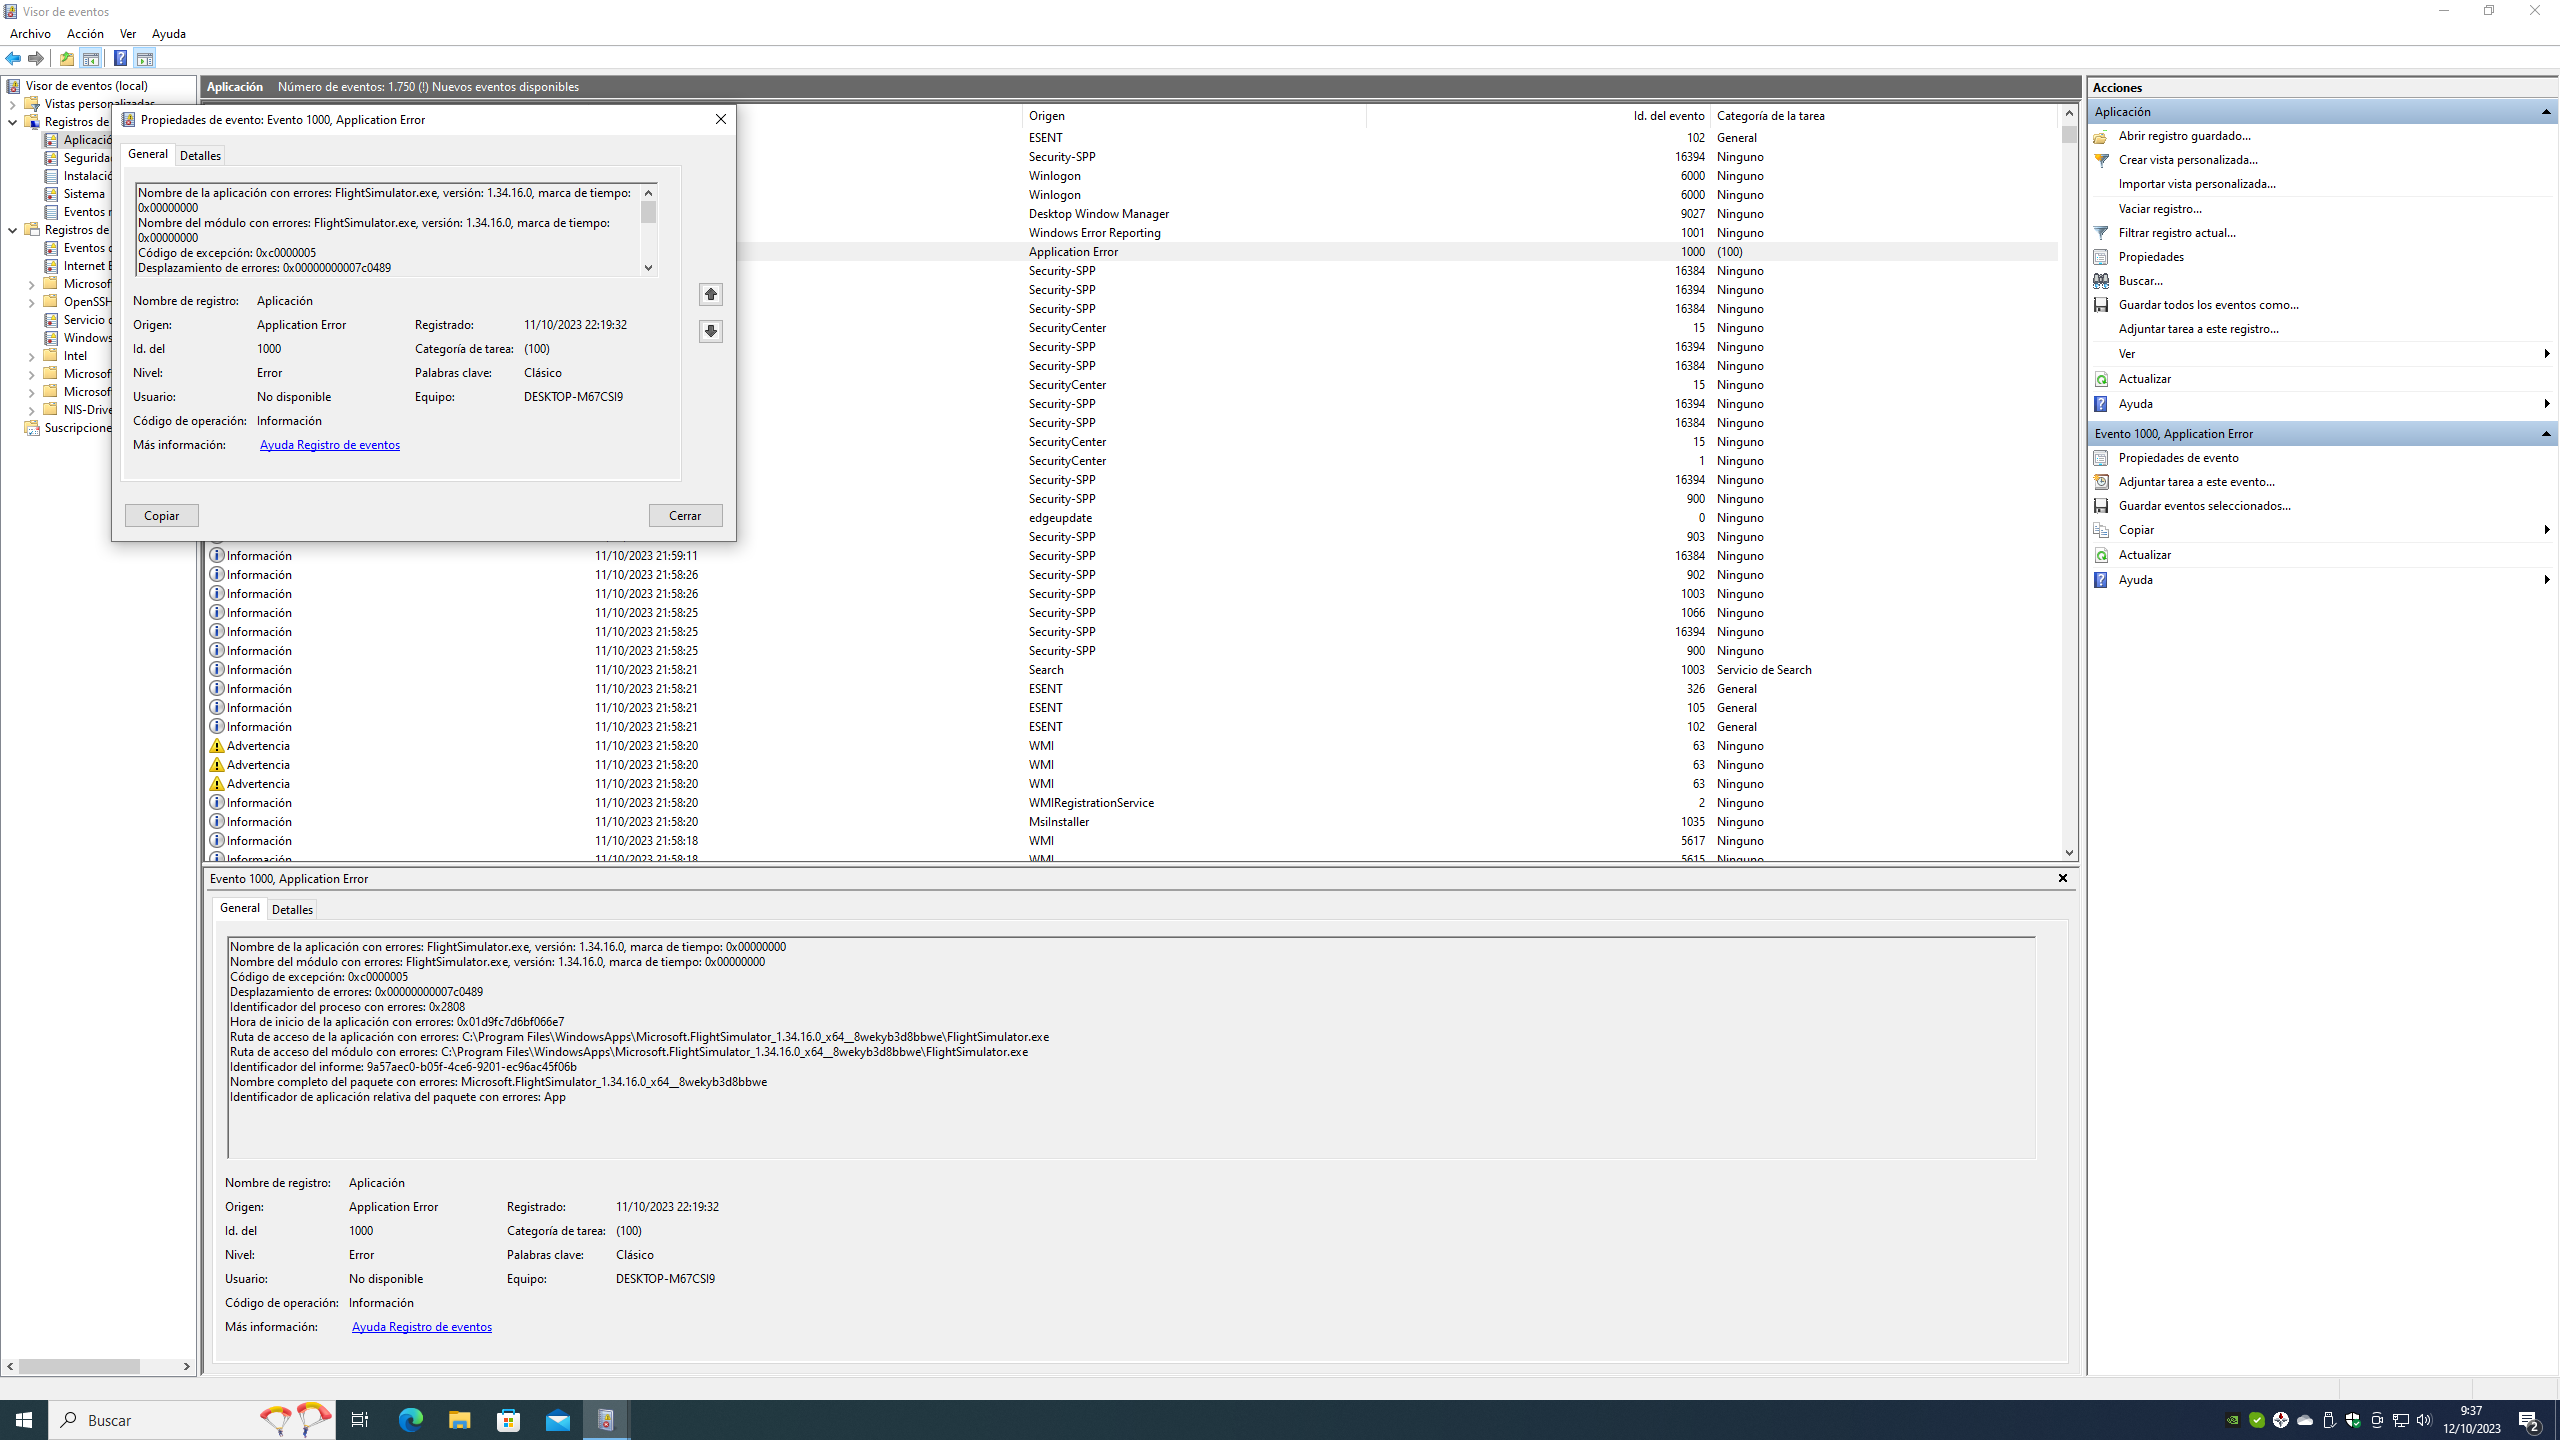This screenshot has width=2560, height=1440.
Task: Sort by Id. del evento column header
Action: 1538,116
